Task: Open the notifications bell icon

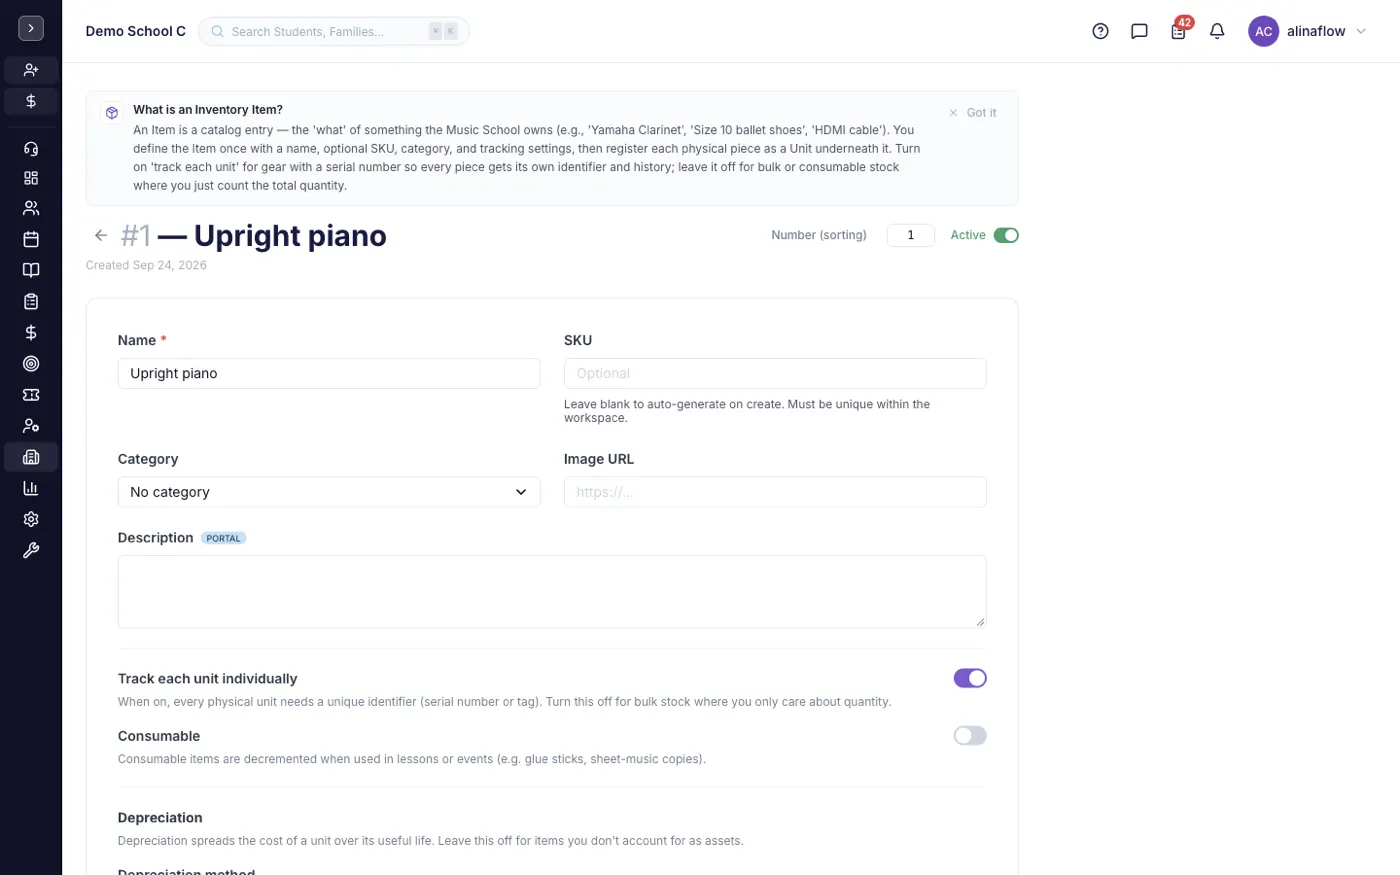Action: [1217, 31]
